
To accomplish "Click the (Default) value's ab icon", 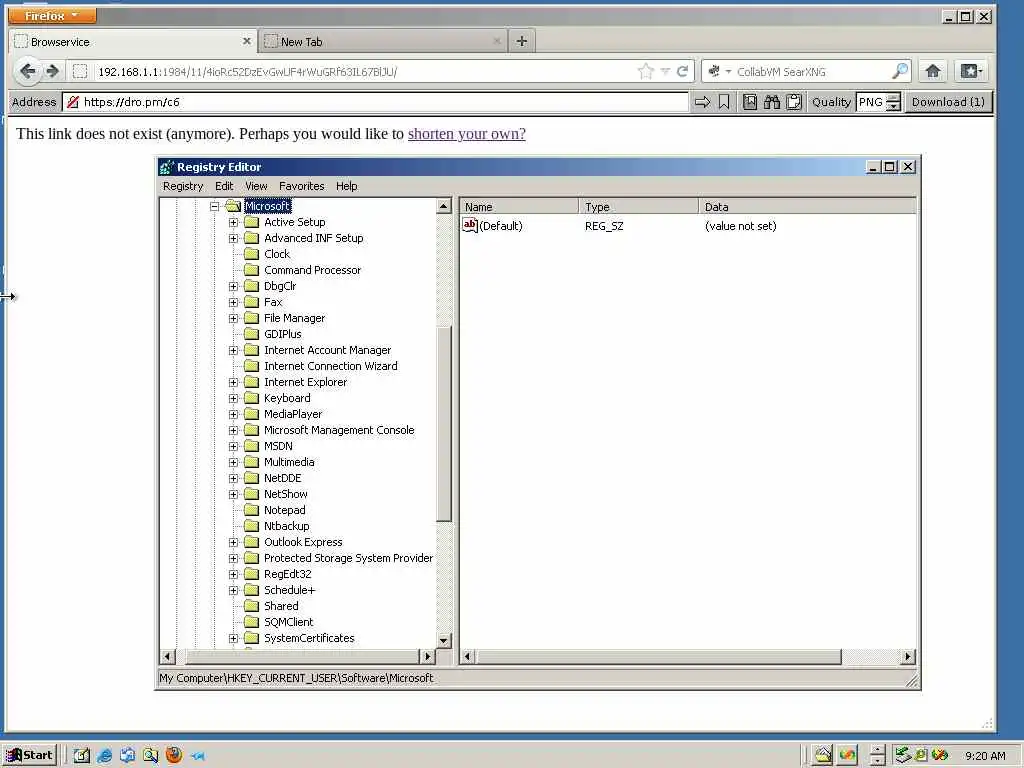I will click(470, 225).
